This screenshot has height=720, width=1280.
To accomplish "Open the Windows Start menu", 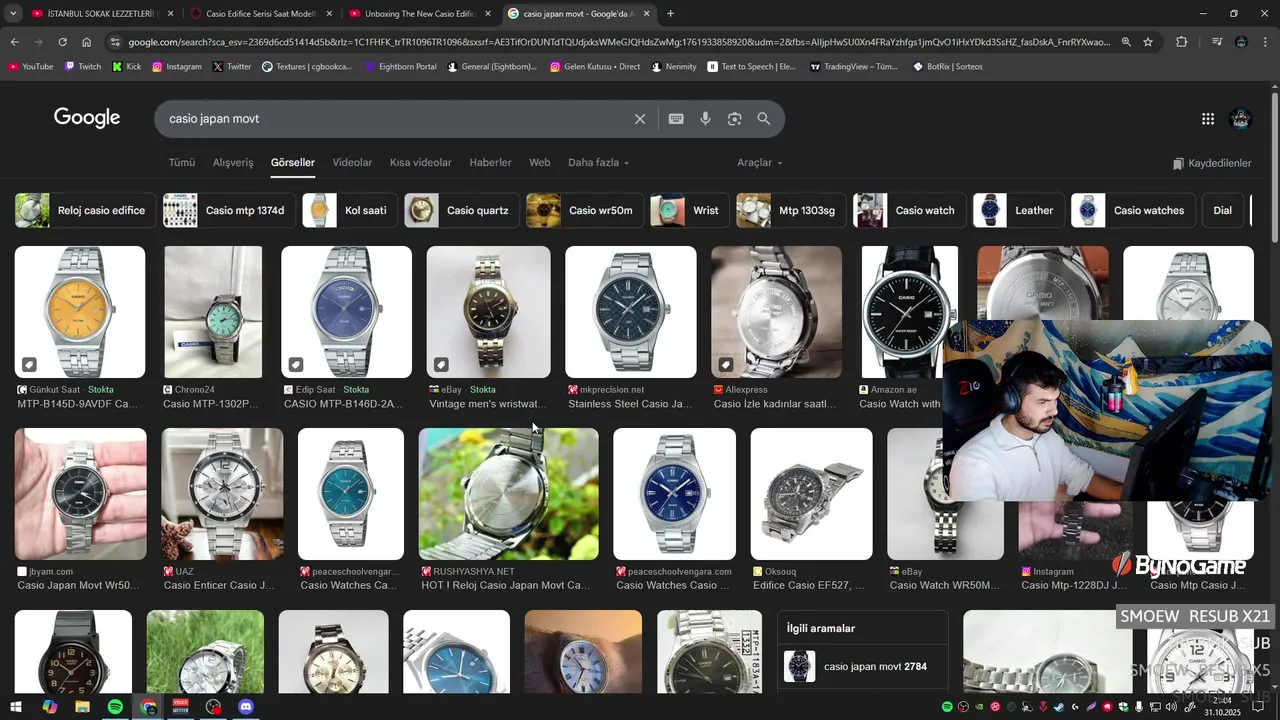I will point(16,707).
